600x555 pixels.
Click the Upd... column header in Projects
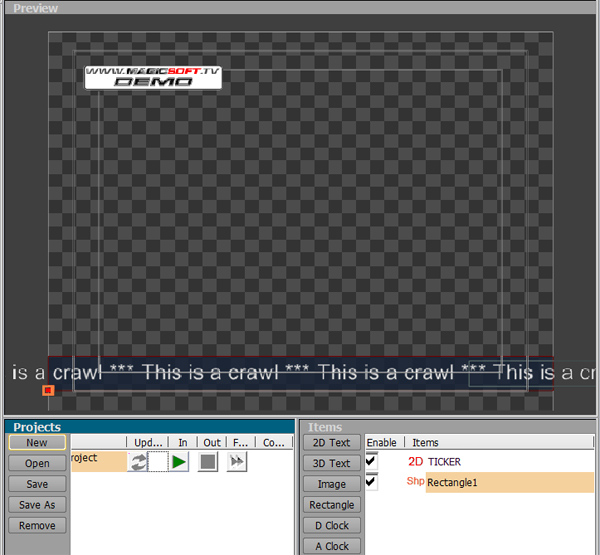(148, 442)
